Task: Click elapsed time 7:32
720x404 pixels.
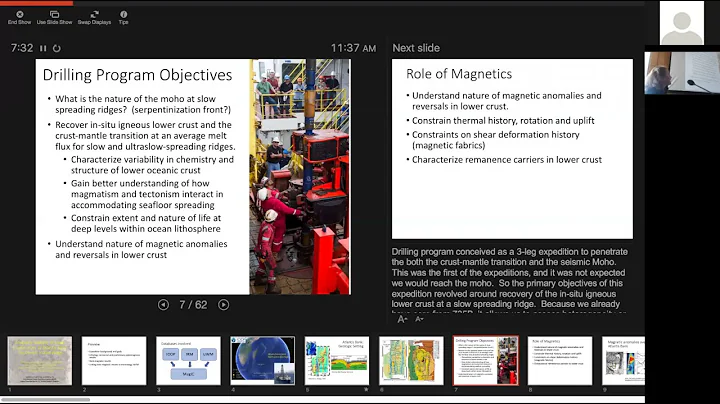Action: 22,48
